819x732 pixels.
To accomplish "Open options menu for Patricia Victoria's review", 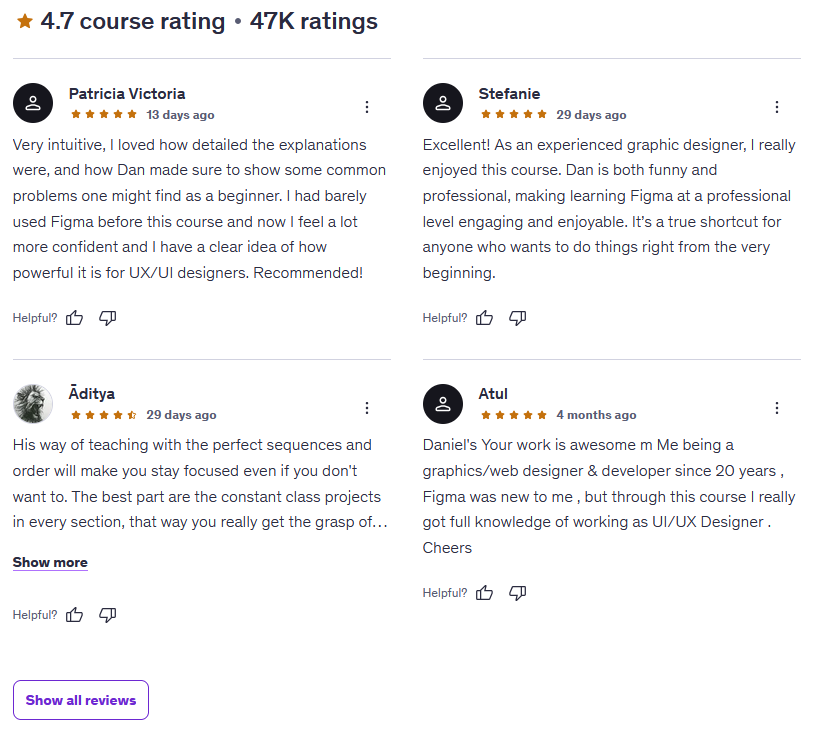I will (x=367, y=107).
